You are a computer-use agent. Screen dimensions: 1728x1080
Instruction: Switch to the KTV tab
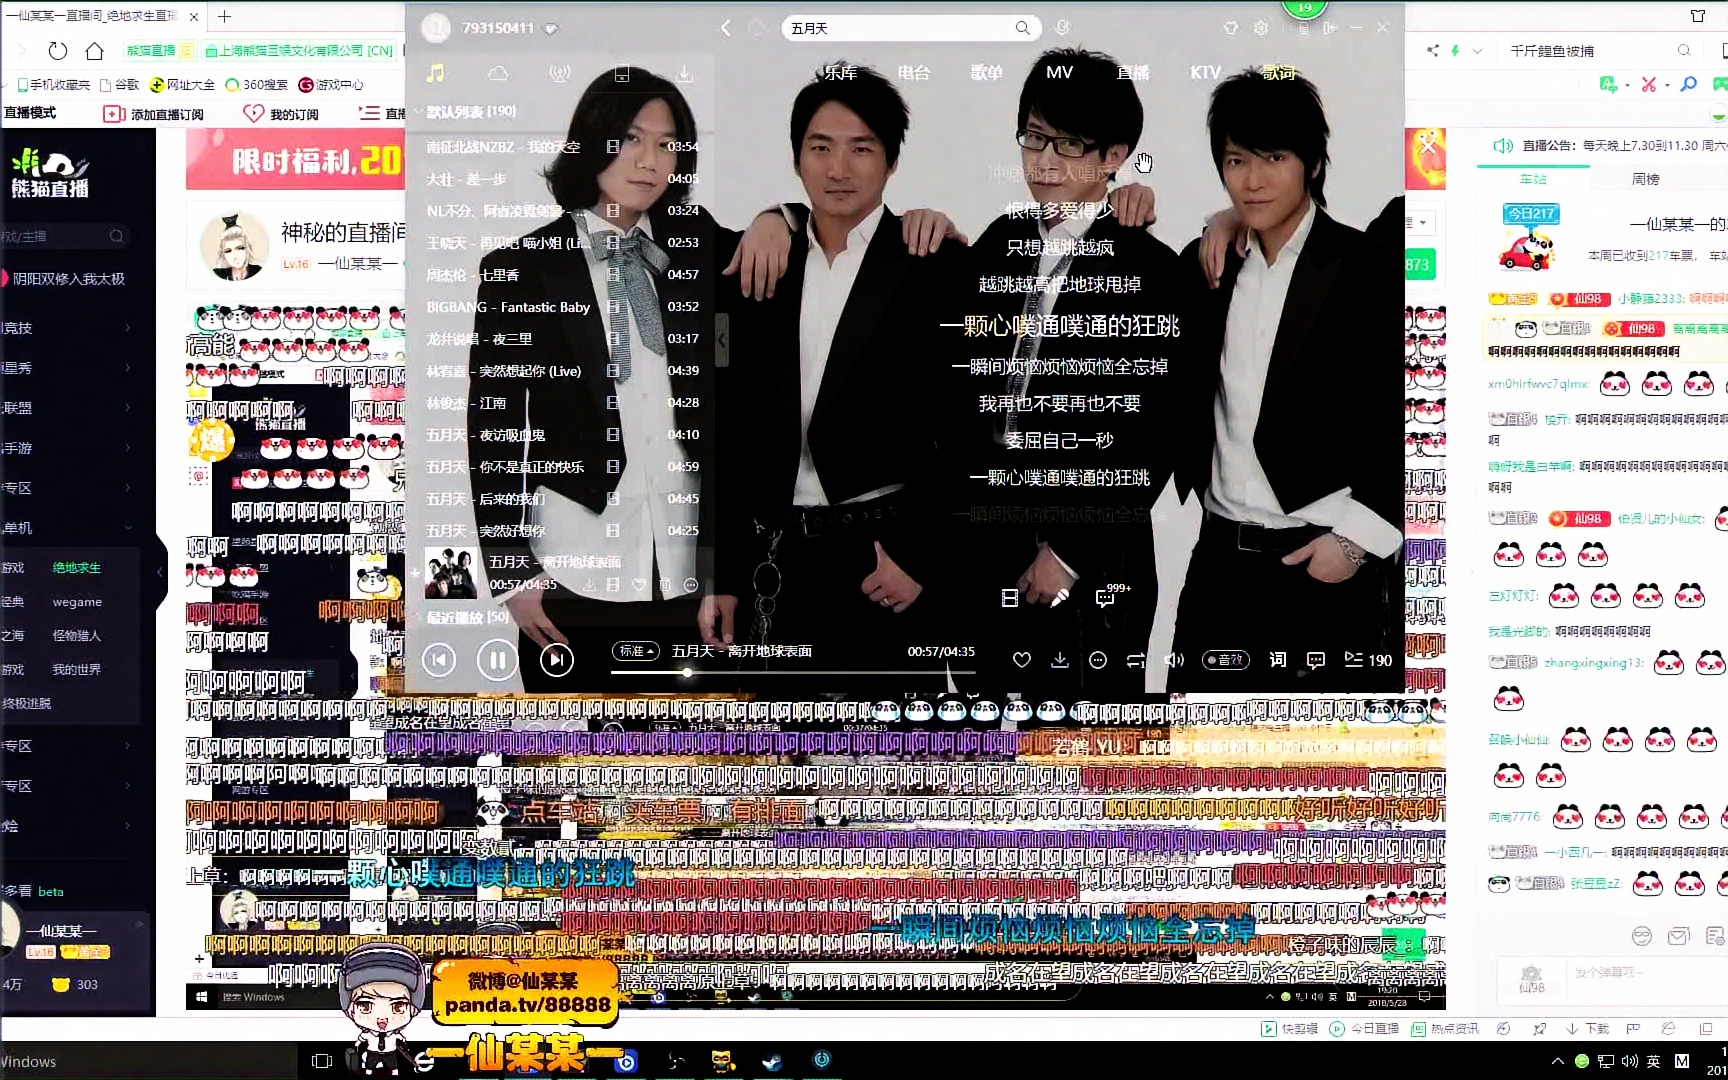[x=1205, y=72]
